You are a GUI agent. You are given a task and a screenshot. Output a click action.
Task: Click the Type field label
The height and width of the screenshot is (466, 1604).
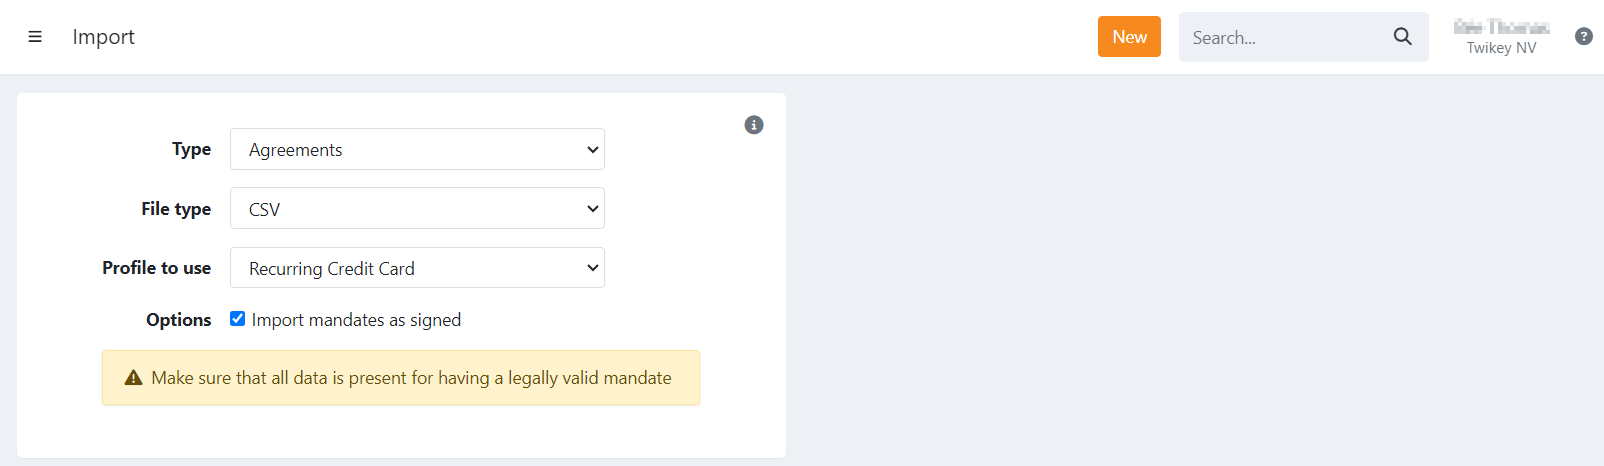click(191, 149)
